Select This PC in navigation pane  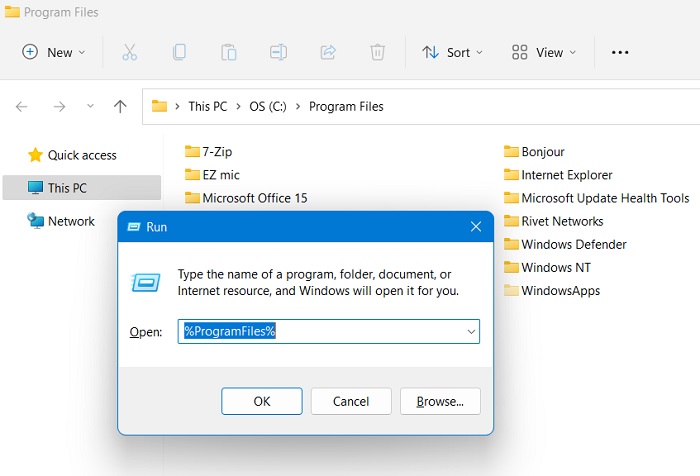82,188
